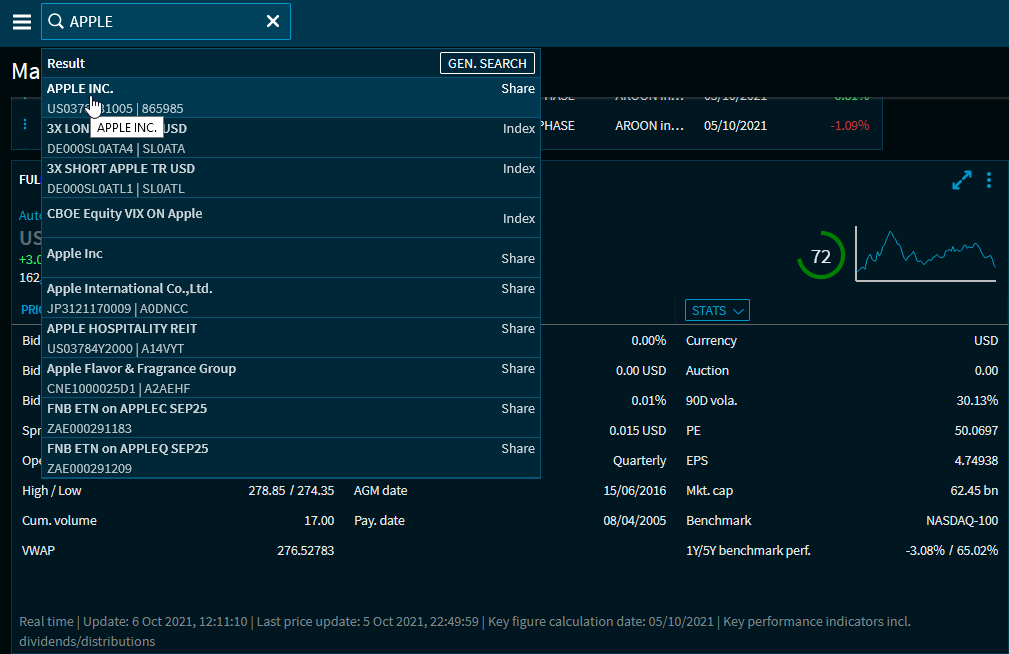Select FNB ETN on APPLEQ SEP25
The image size is (1009, 654).
click(290, 458)
